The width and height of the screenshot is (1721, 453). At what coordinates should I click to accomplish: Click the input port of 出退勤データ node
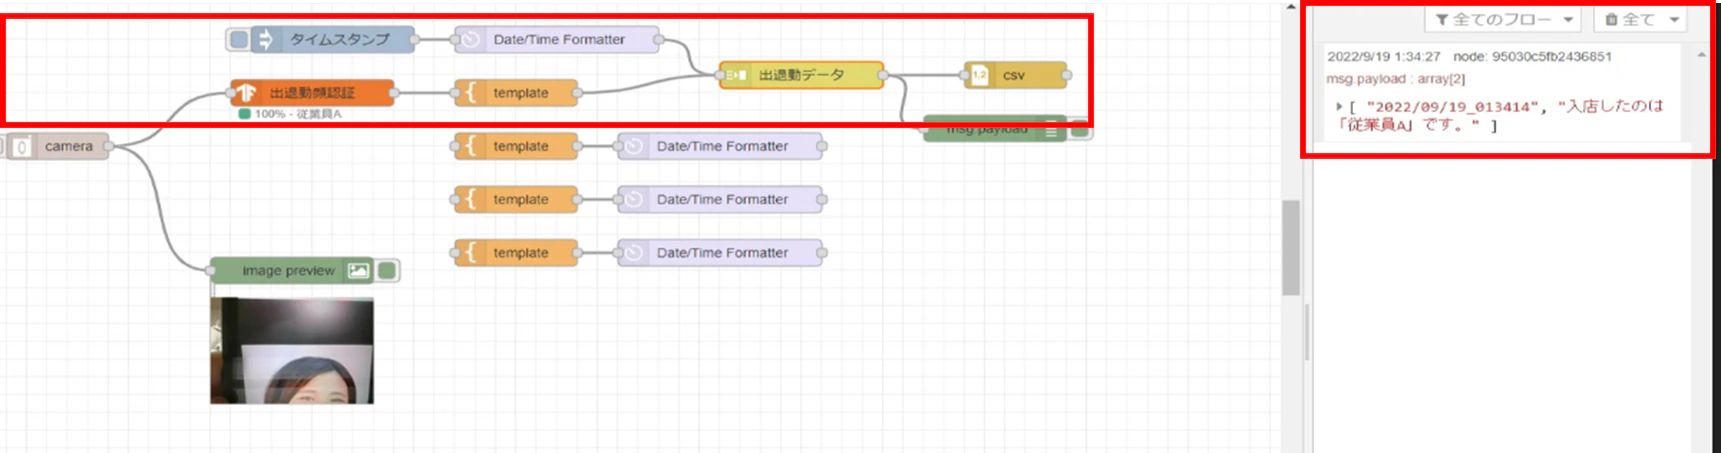(x=720, y=75)
